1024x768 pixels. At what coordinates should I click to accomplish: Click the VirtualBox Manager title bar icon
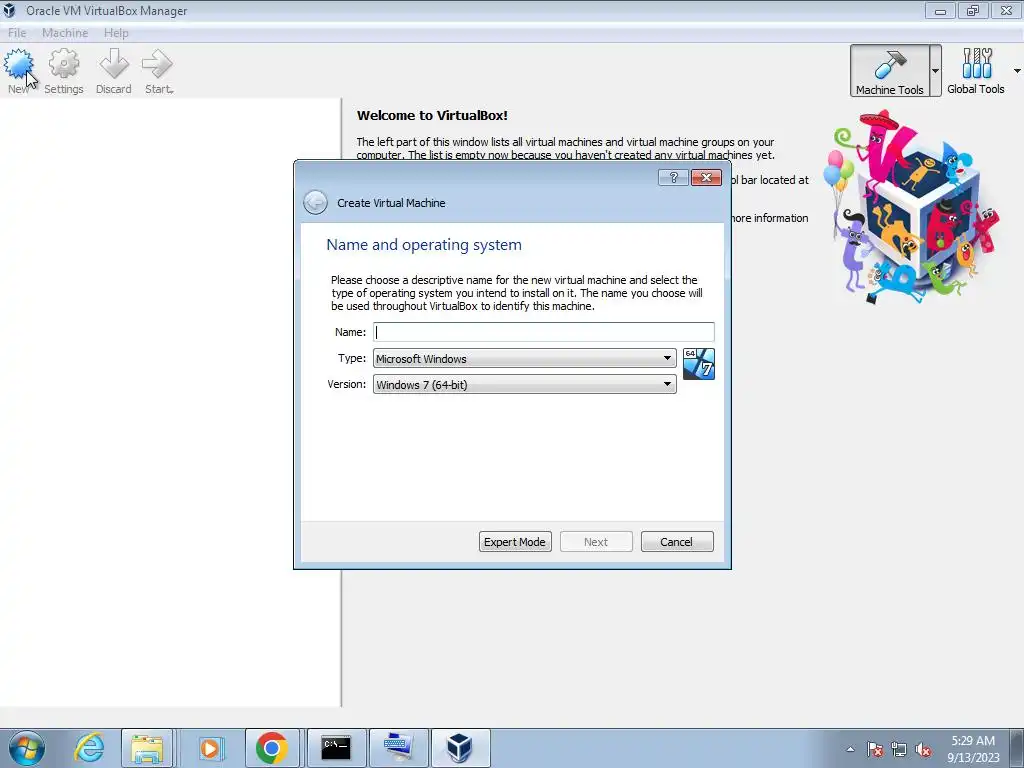click(9, 10)
